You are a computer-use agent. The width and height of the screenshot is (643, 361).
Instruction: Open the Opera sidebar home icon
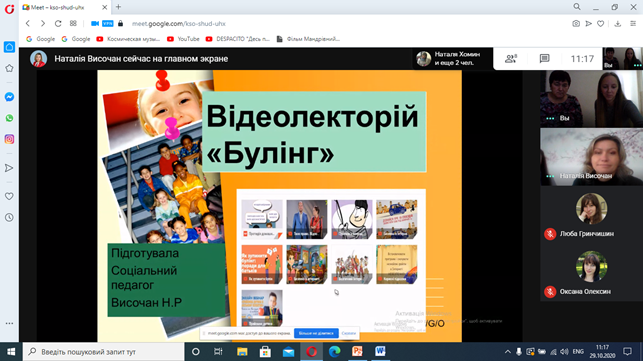pos(9,47)
